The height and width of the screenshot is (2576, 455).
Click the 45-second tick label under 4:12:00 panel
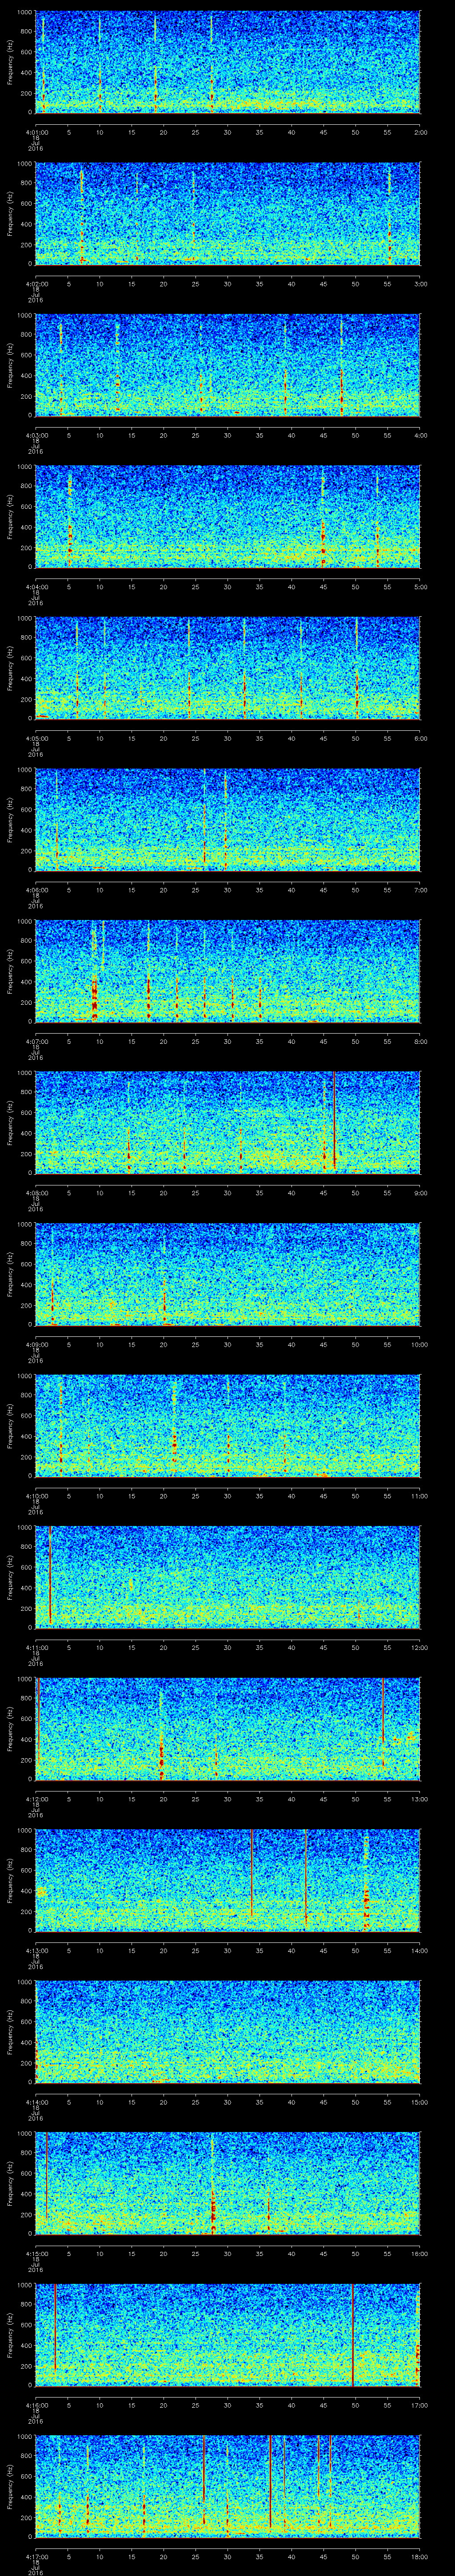[x=324, y=1799]
